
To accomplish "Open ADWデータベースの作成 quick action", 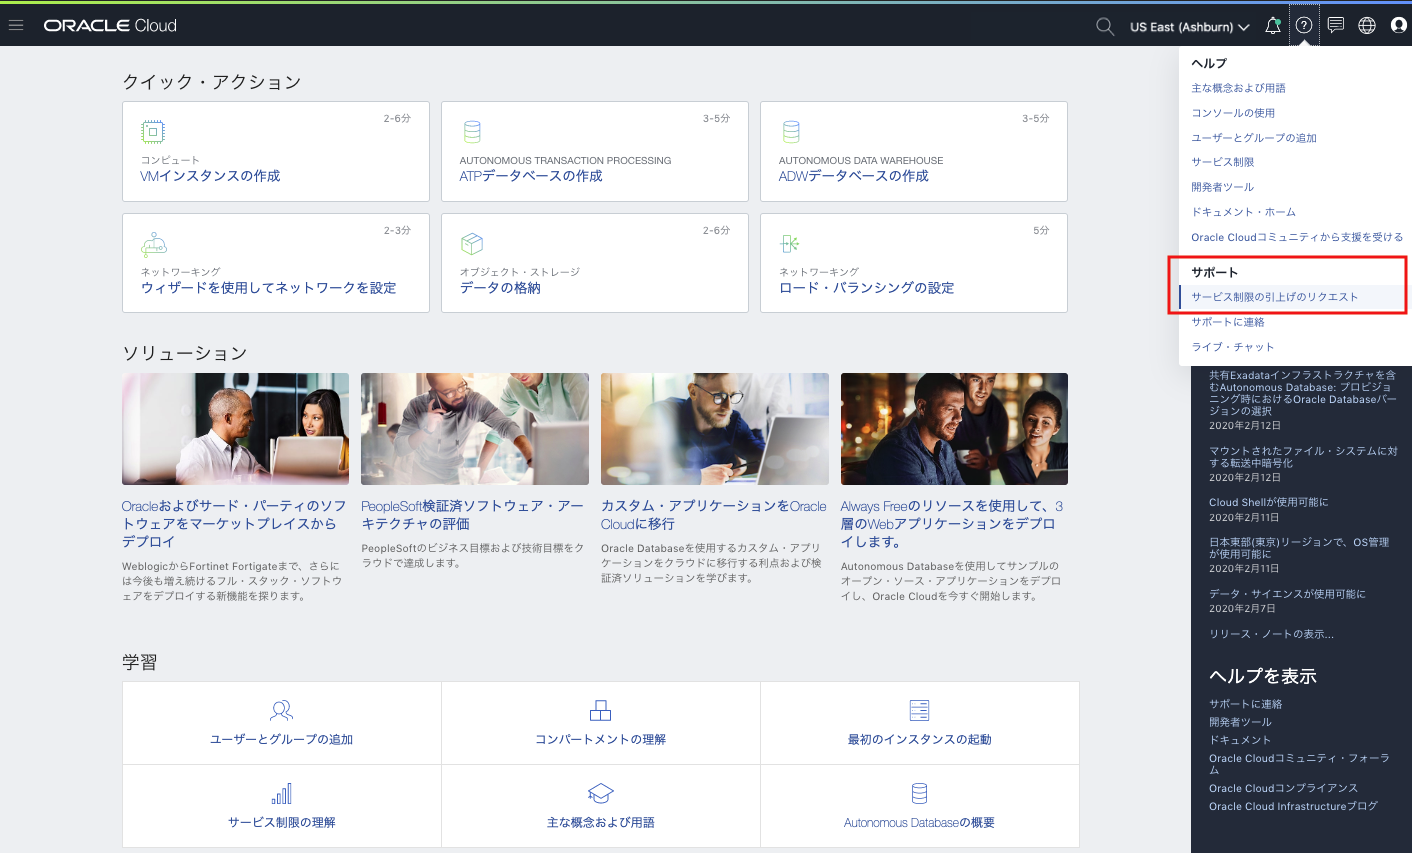I will click(854, 176).
